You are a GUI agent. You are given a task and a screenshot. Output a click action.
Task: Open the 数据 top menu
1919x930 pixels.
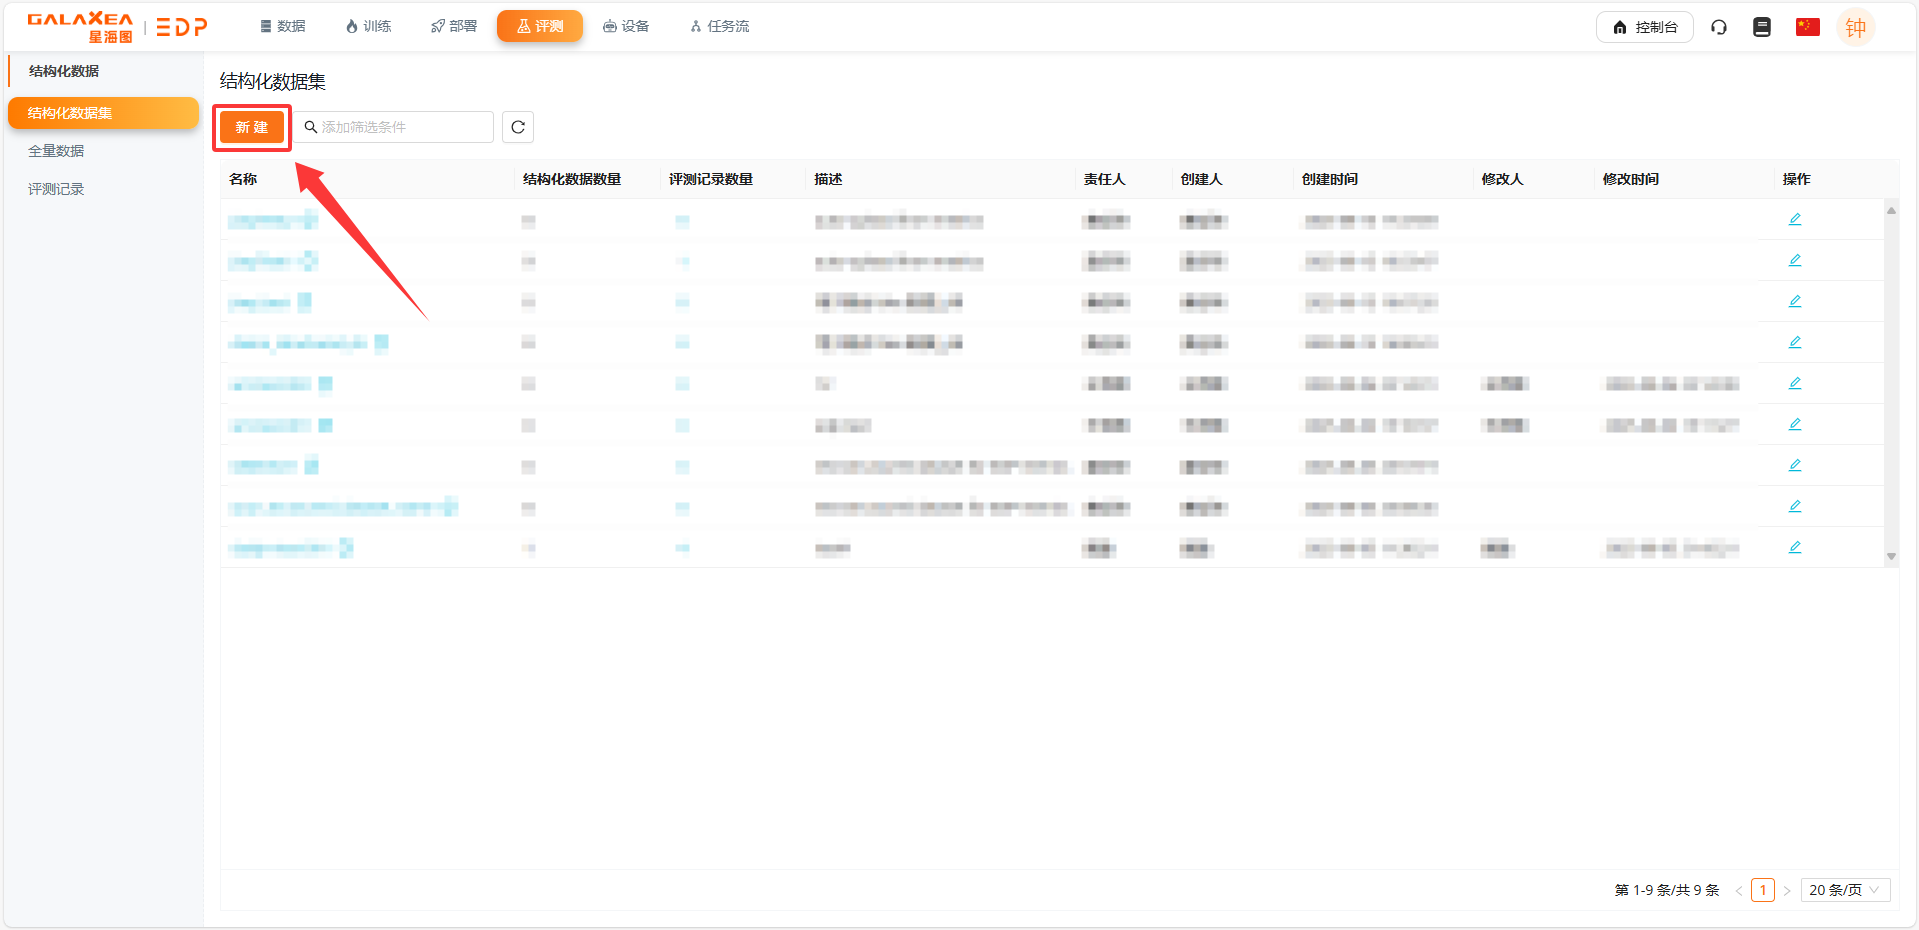coord(282,26)
